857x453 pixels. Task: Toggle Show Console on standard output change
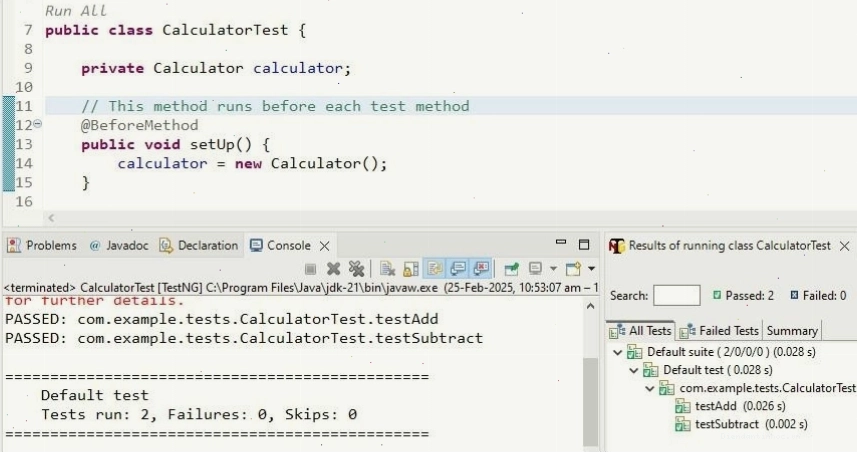(x=458, y=269)
